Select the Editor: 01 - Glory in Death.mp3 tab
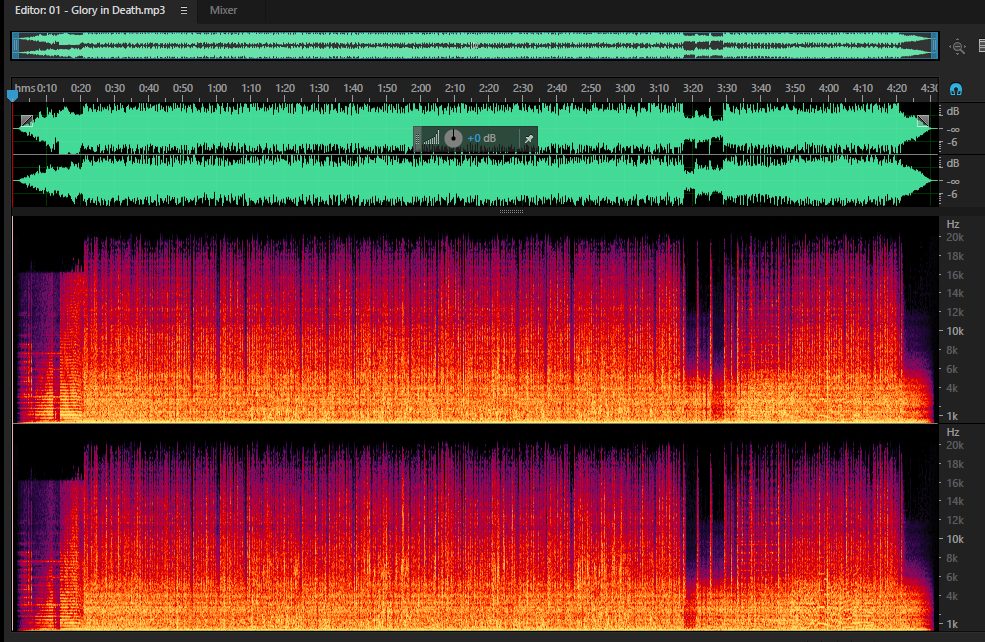 tap(90, 10)
